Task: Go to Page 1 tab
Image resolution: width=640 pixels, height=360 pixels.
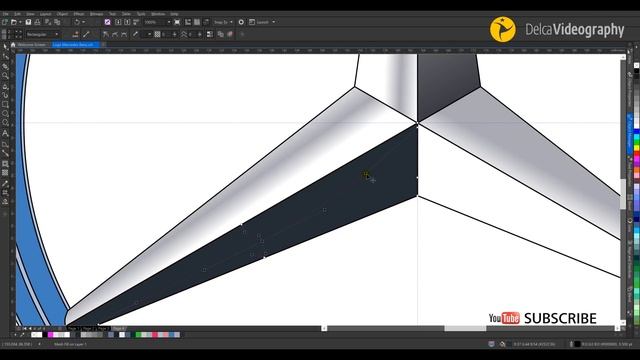Action: [x=73, y=328]
